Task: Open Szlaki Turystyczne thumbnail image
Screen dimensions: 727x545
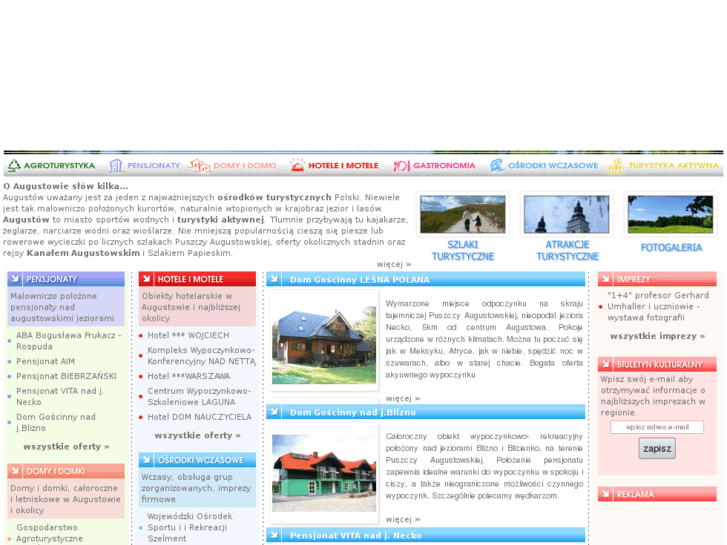Action: pos(463,214)
